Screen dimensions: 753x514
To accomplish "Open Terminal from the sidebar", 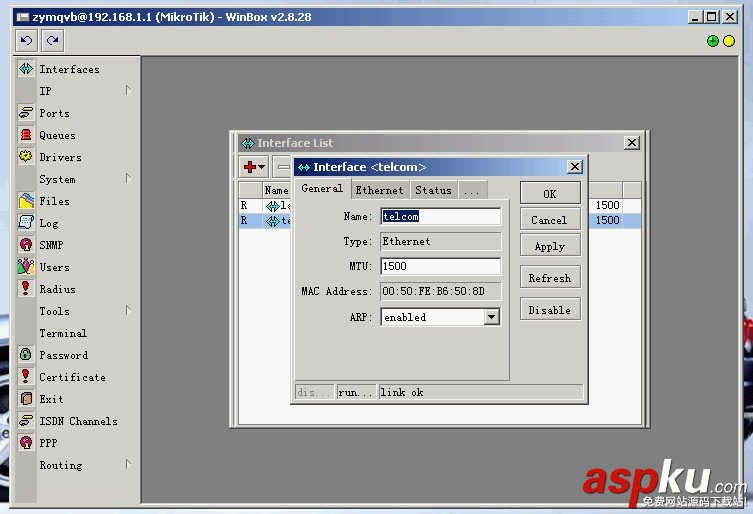I will 63,333.
